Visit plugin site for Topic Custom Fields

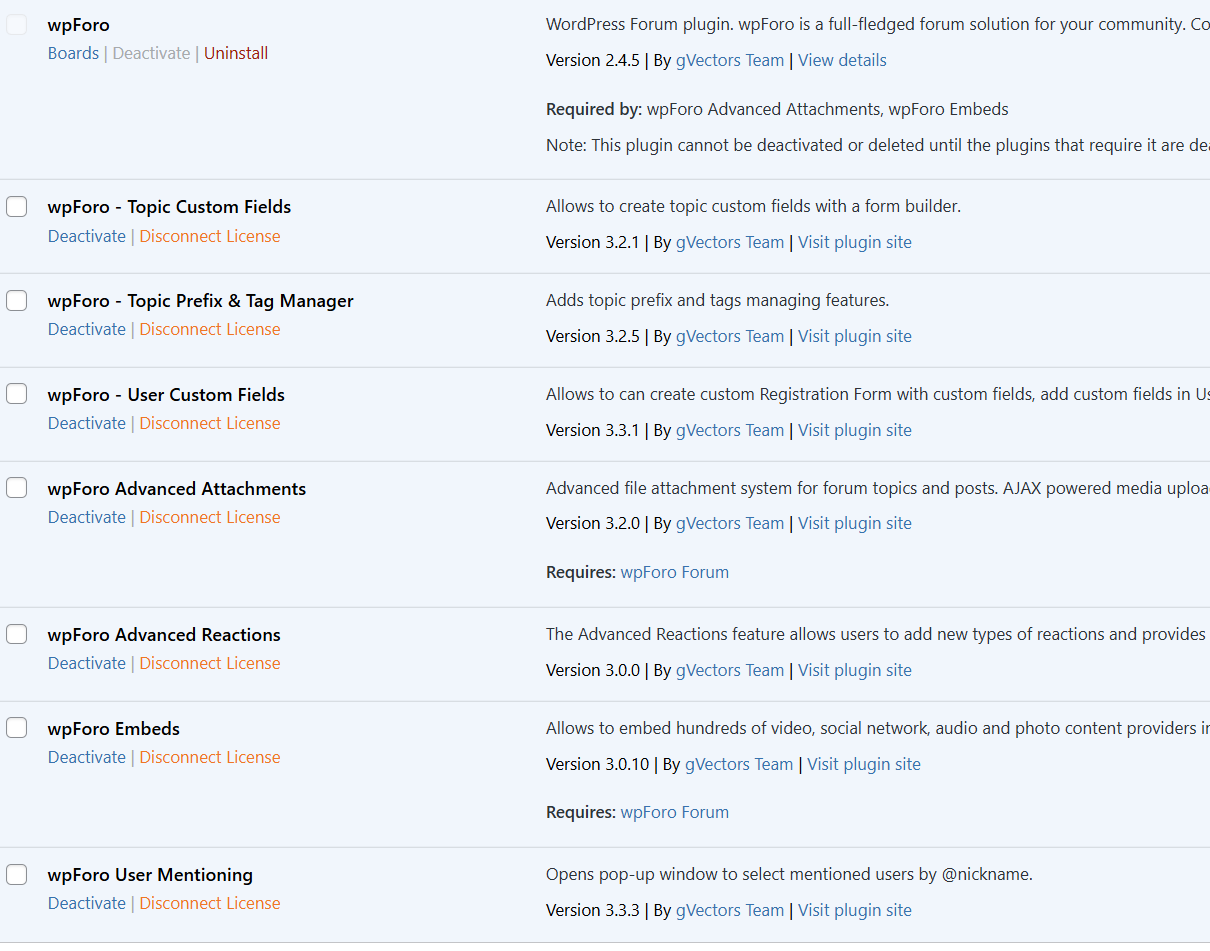(x=855, y=242)
